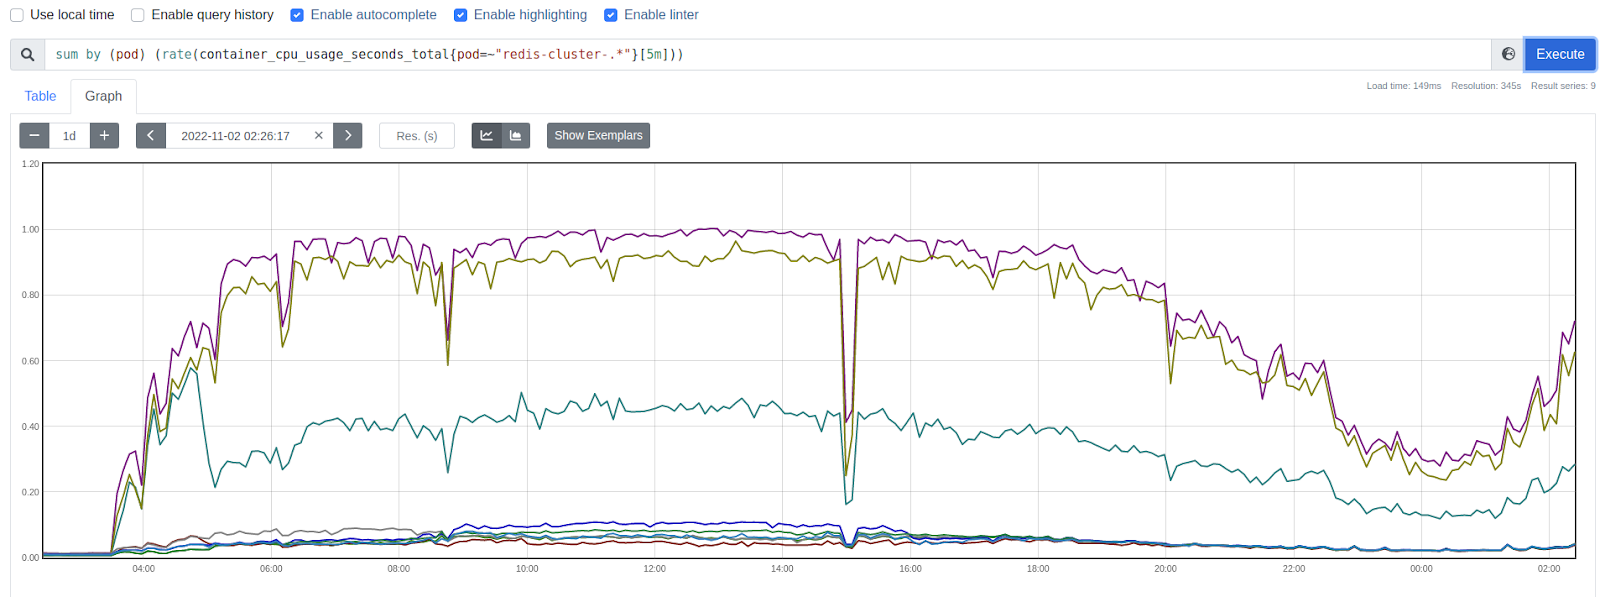
Task: Click the search magnifier icon
Action: click(27, 55)
